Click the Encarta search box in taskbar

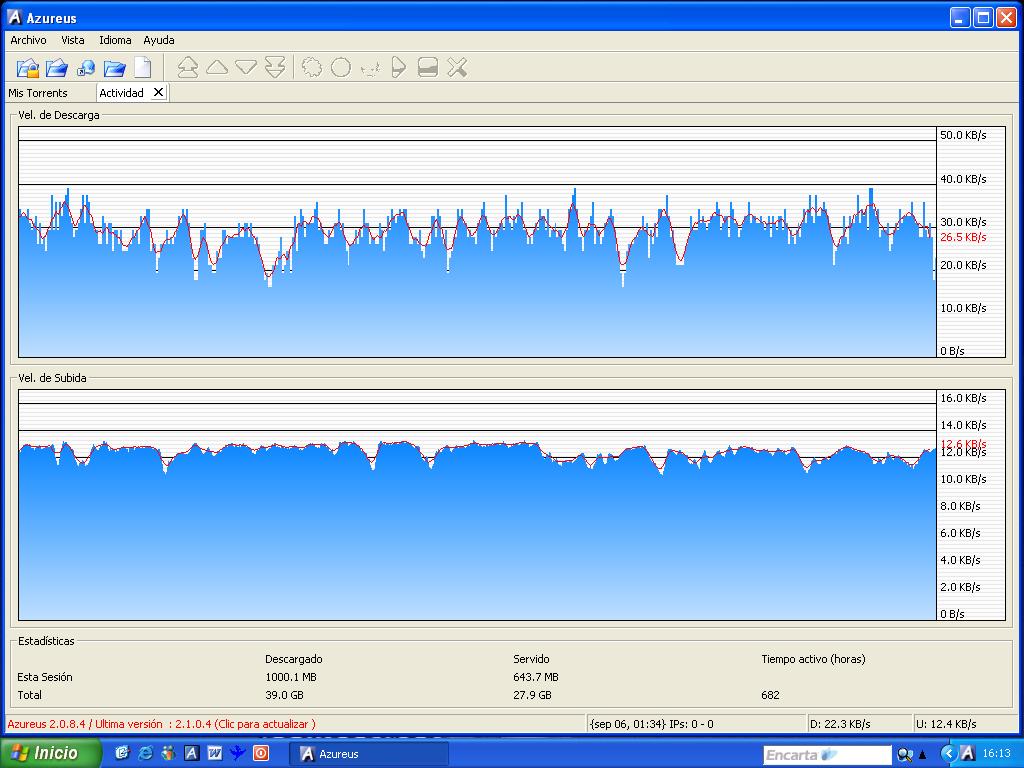pos(827,755)
